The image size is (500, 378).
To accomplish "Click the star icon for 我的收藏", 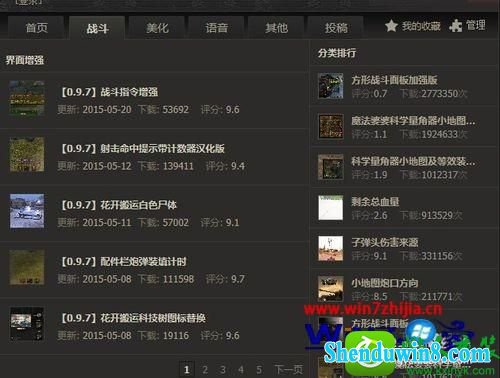I will tap(391, 26).
